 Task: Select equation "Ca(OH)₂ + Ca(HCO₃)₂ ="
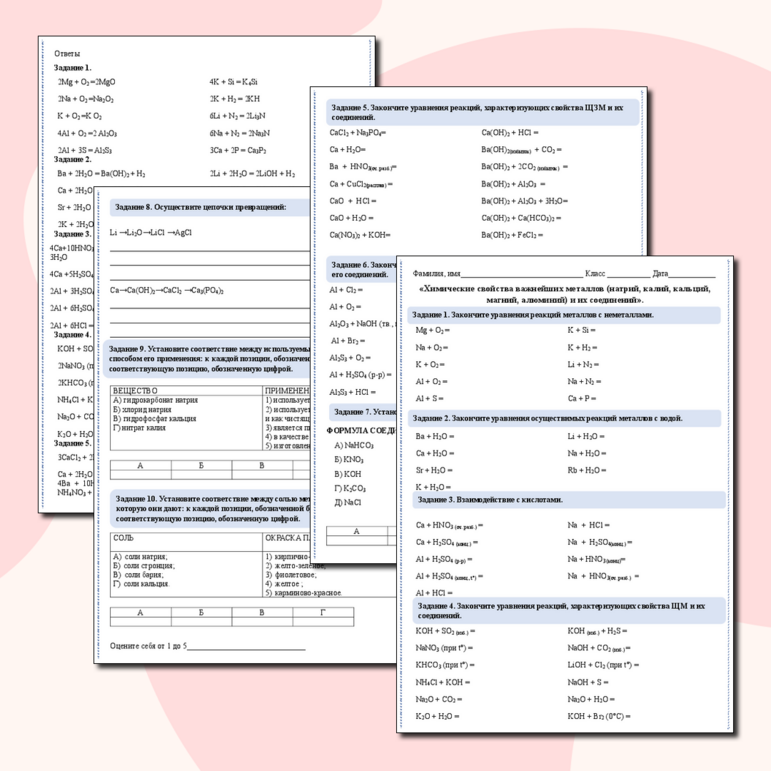coord(521,218)
